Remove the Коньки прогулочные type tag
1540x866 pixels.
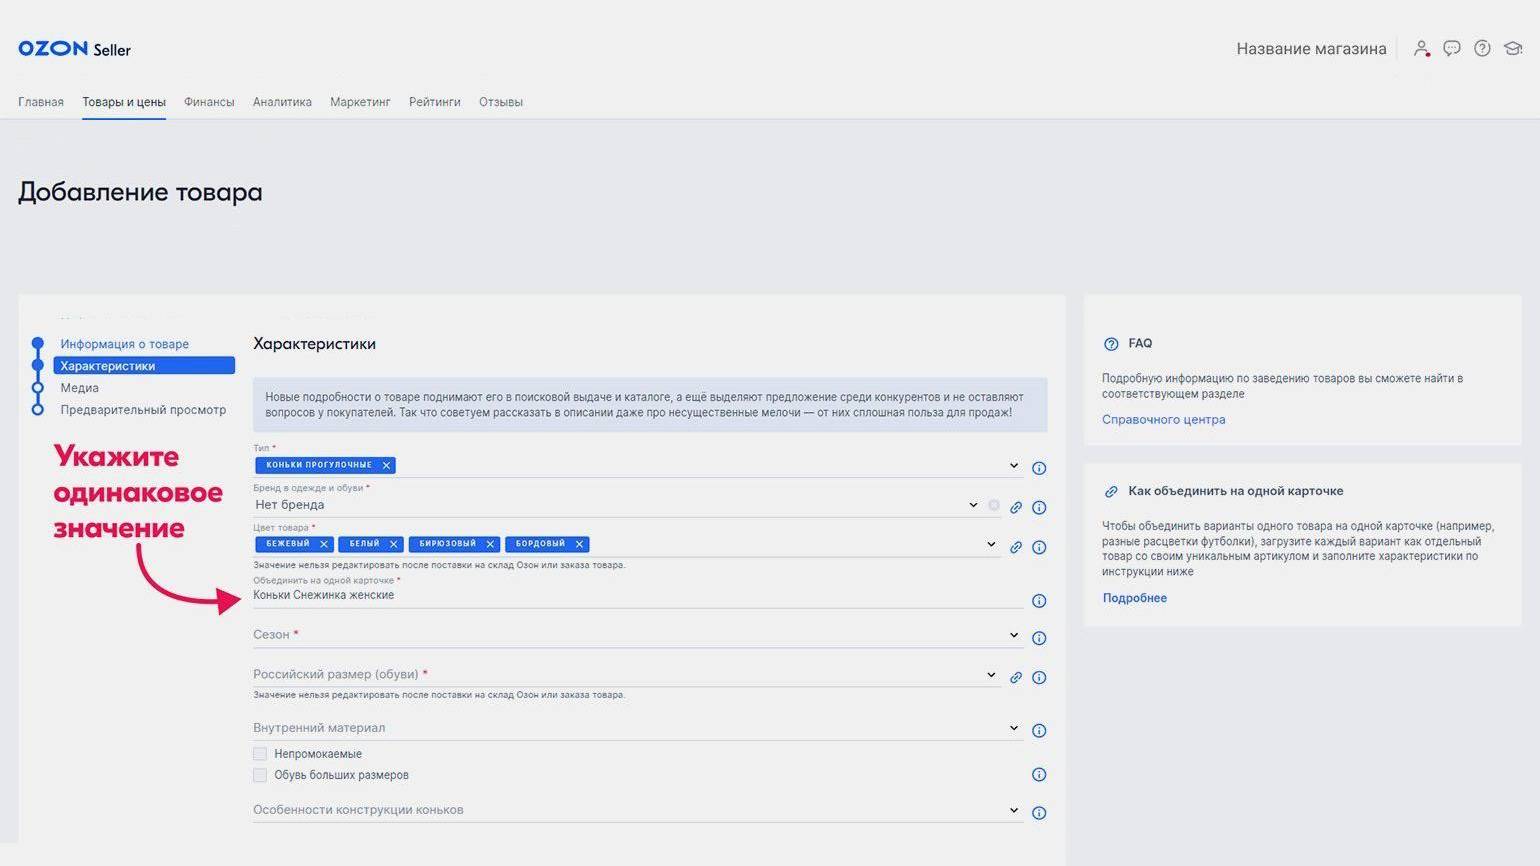click(386, 465)
